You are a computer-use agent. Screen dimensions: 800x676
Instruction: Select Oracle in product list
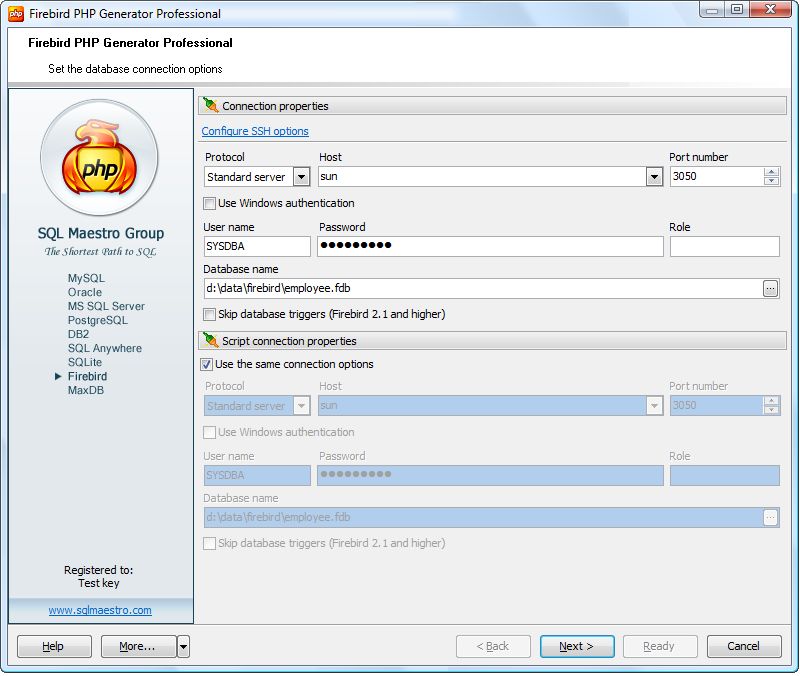pos(85,292)
